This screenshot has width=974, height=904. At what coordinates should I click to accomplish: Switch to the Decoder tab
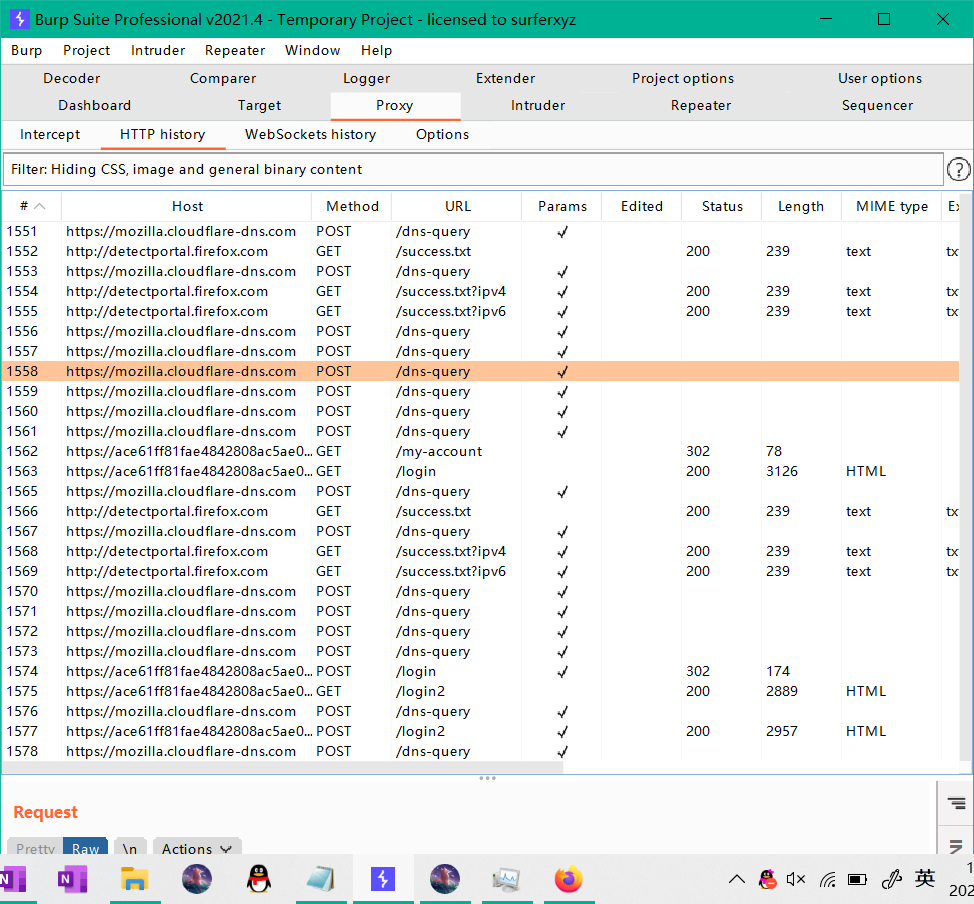click(x=71, y=78)
